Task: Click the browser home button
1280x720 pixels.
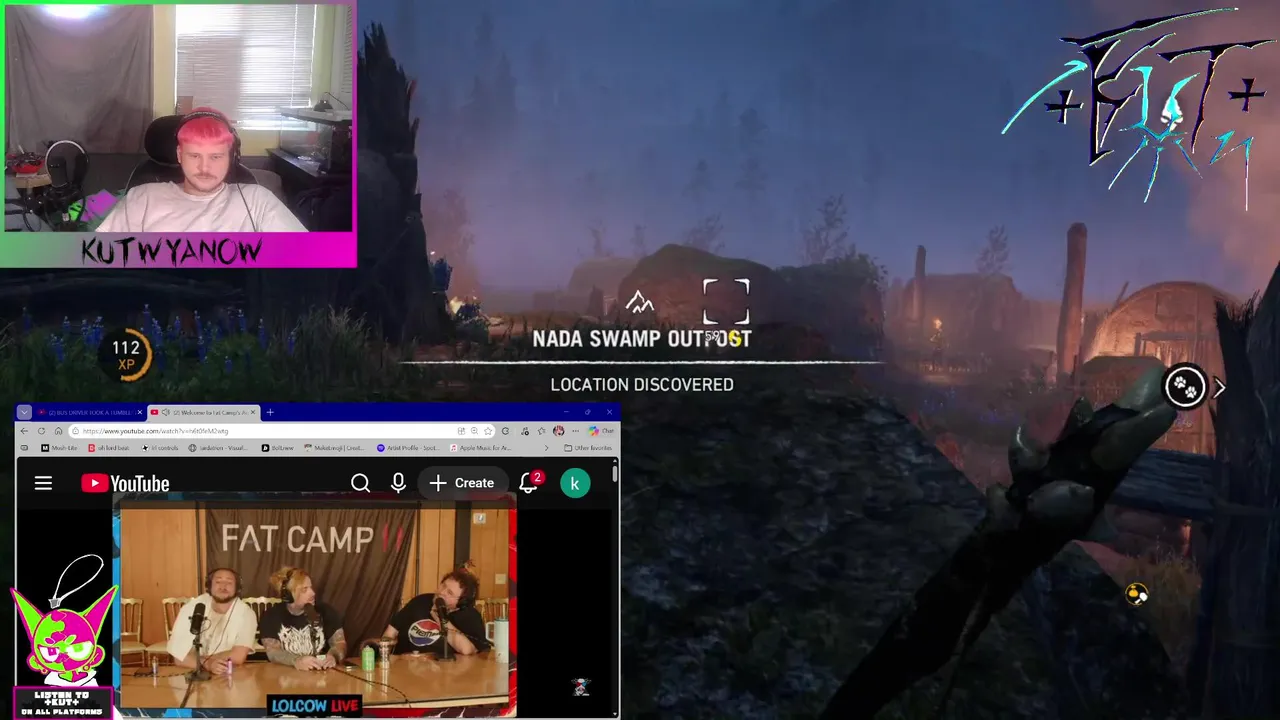Action: click(58, 431)
